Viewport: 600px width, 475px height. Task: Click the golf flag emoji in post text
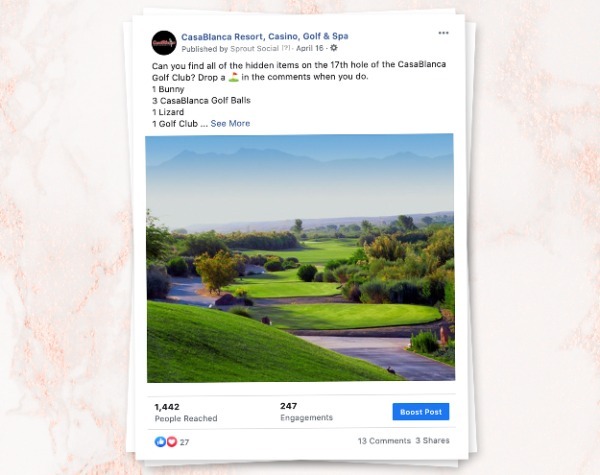[x=233, y=77]
